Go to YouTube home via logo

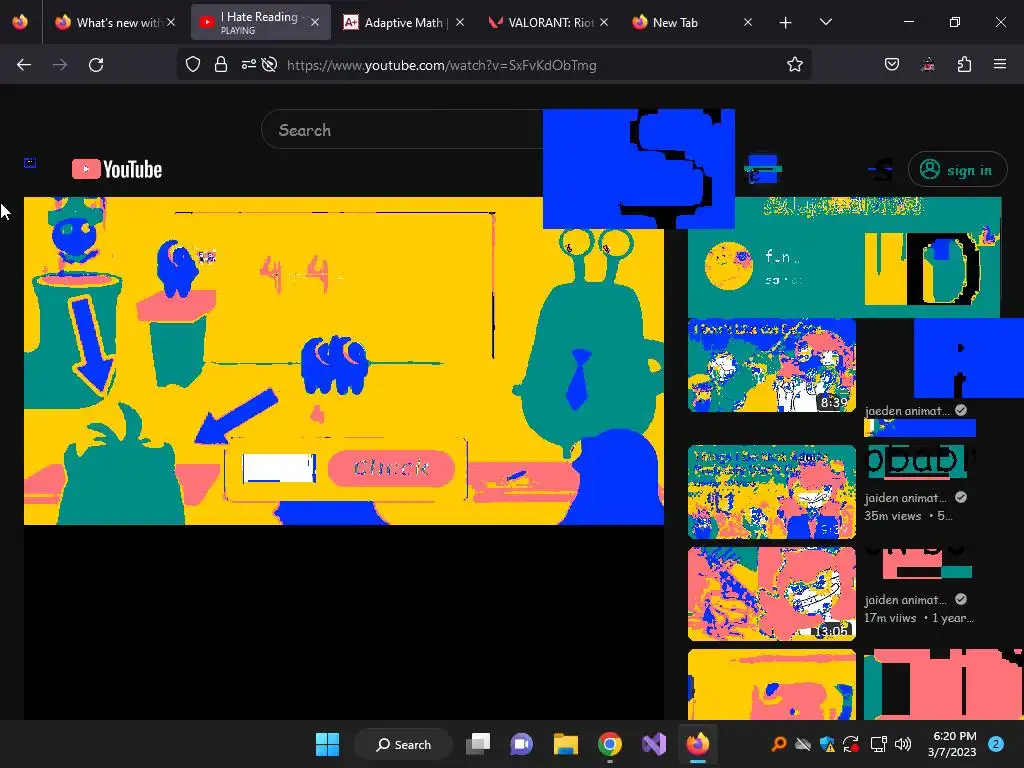pyautogui.click(x=117, y=169)
